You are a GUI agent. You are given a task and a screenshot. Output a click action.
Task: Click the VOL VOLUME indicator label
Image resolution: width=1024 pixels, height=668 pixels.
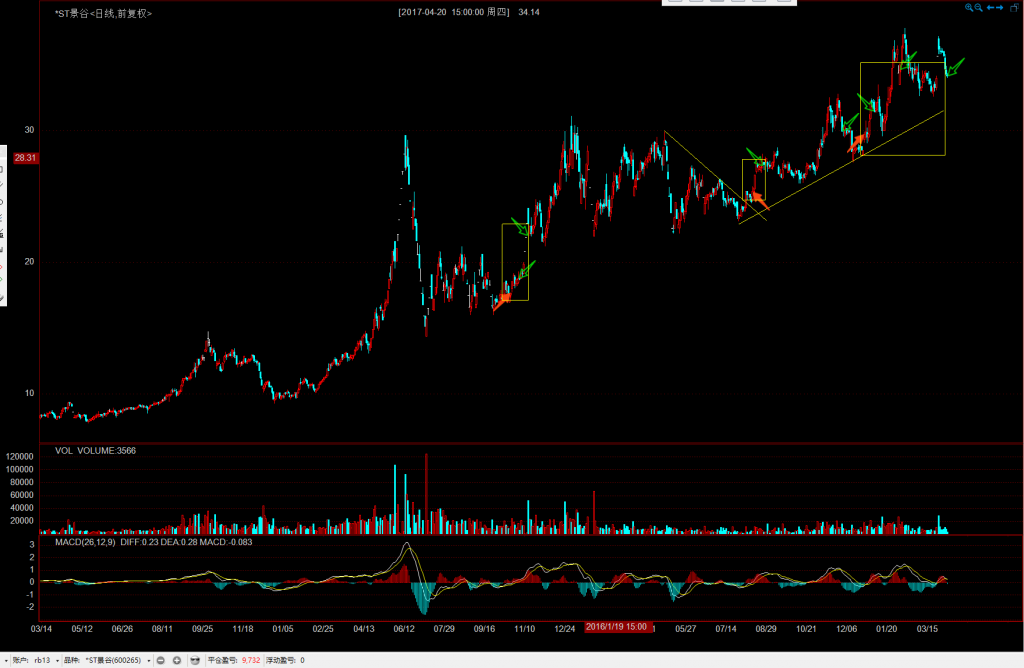click(x=95, y=450)
